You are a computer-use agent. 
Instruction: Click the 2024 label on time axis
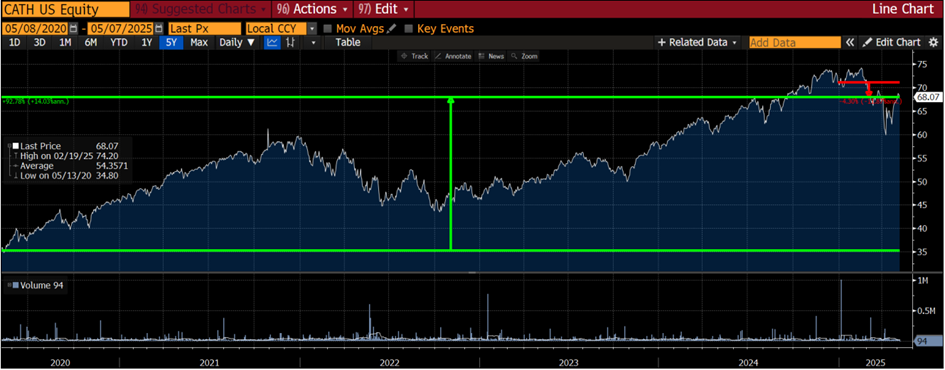pos(749,363)
